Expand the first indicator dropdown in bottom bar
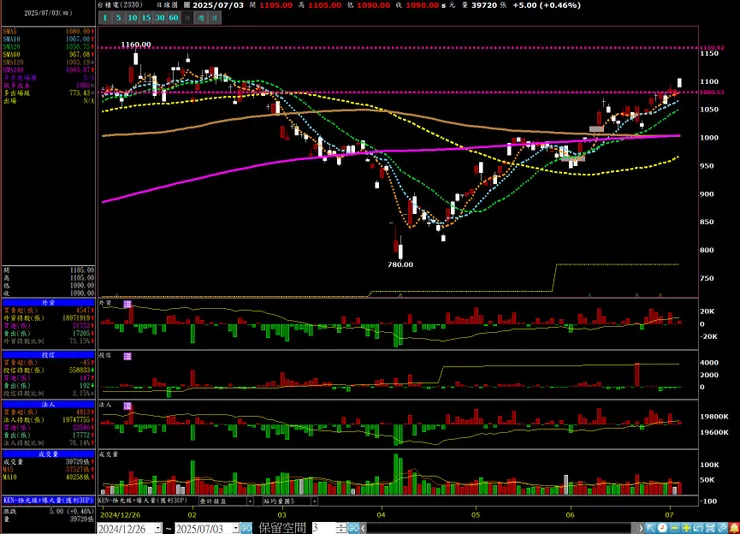This screenshot has height=534, width=740. click(x=250, y=501)
